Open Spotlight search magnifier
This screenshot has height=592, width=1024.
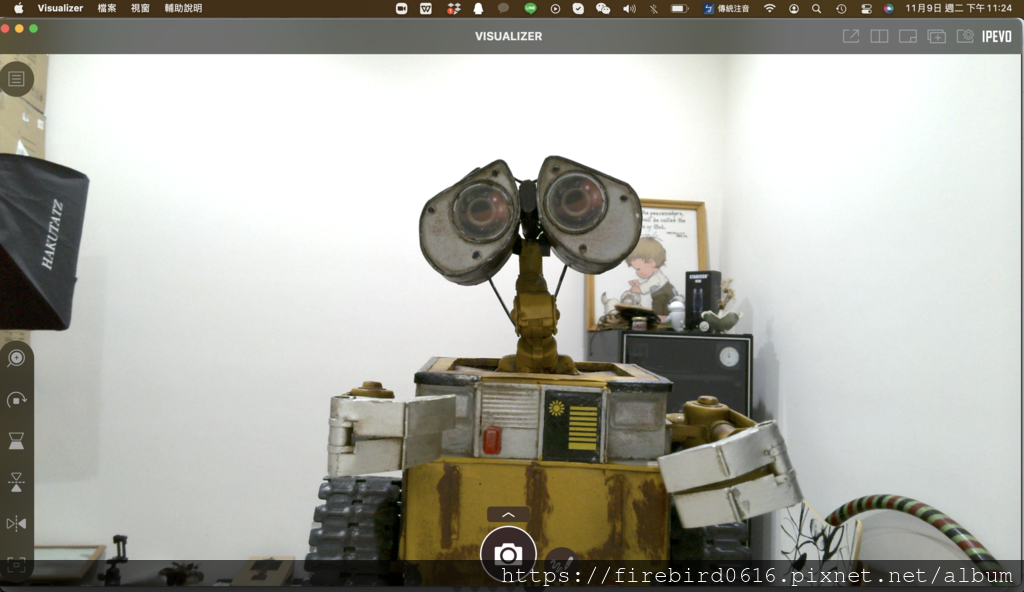tap(816, 8)
